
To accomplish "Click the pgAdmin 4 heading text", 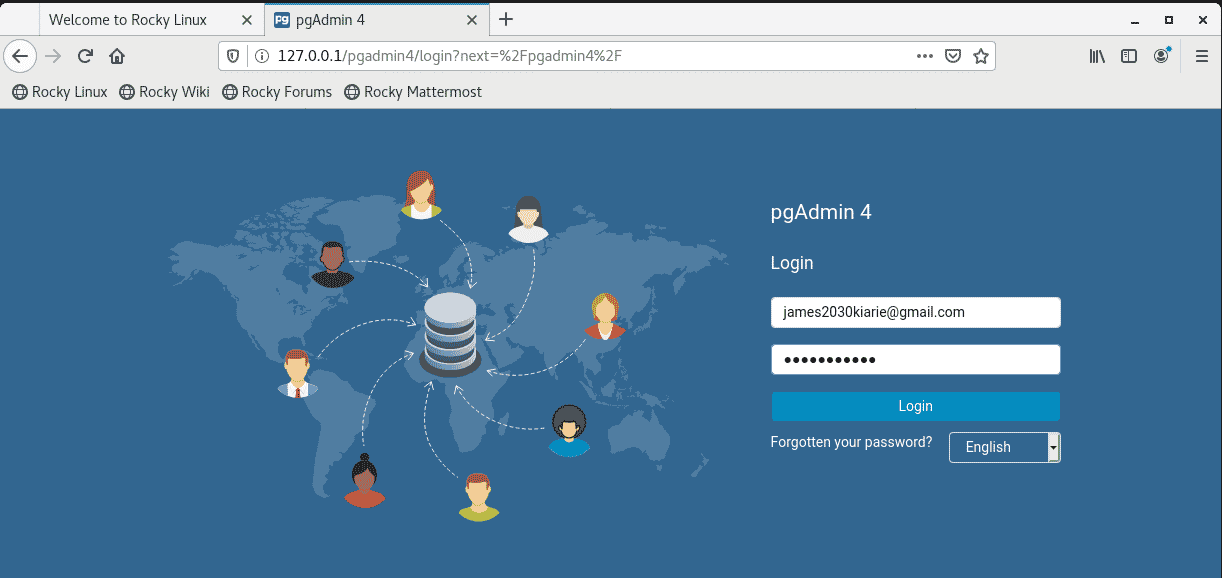I will [821, 212].
